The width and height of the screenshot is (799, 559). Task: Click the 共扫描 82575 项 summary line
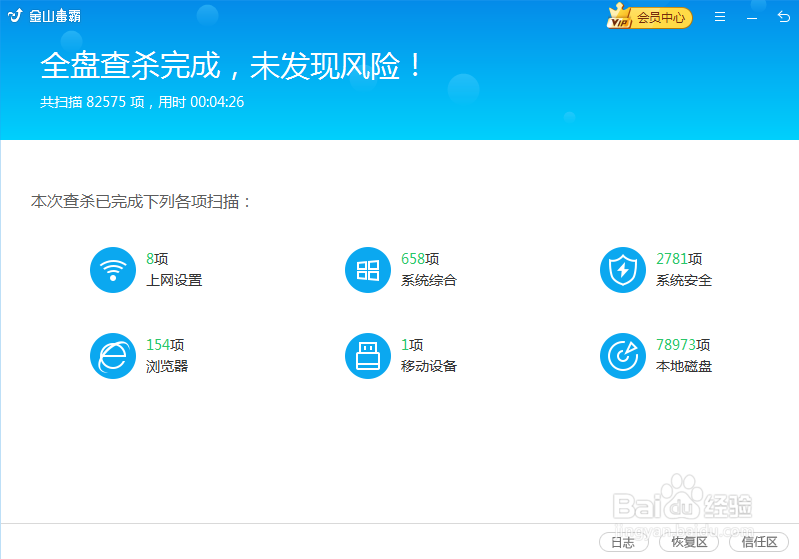[x=142, y=102]
